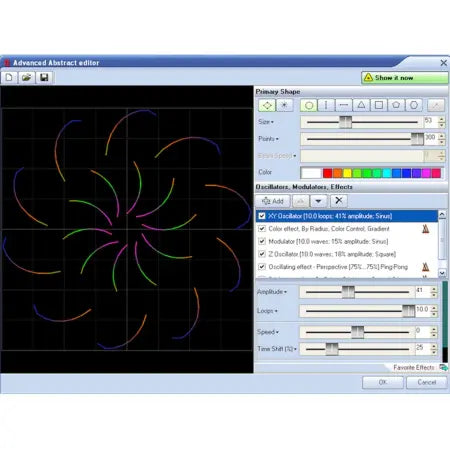Open the Loops parameter dropdown
This screenshot has width=450, height=450.
coord(267,311)
